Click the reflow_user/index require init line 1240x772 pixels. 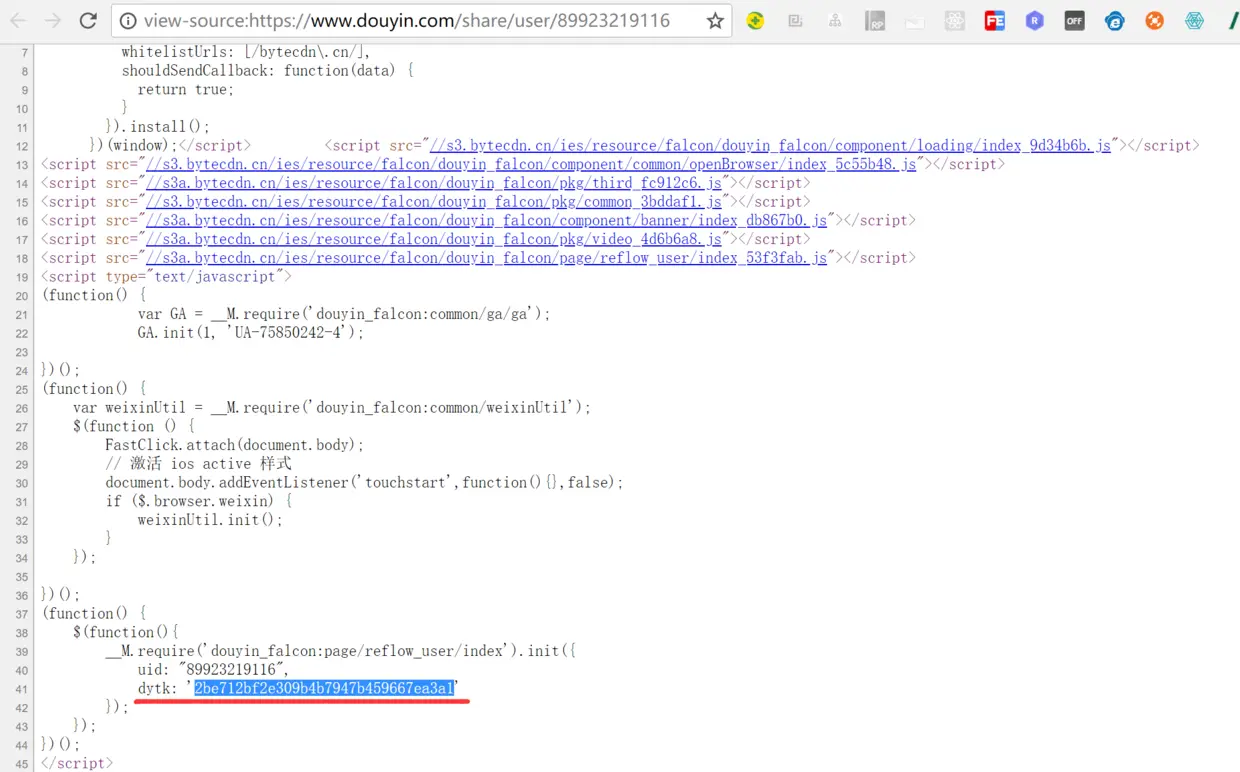tap(340, 651)
